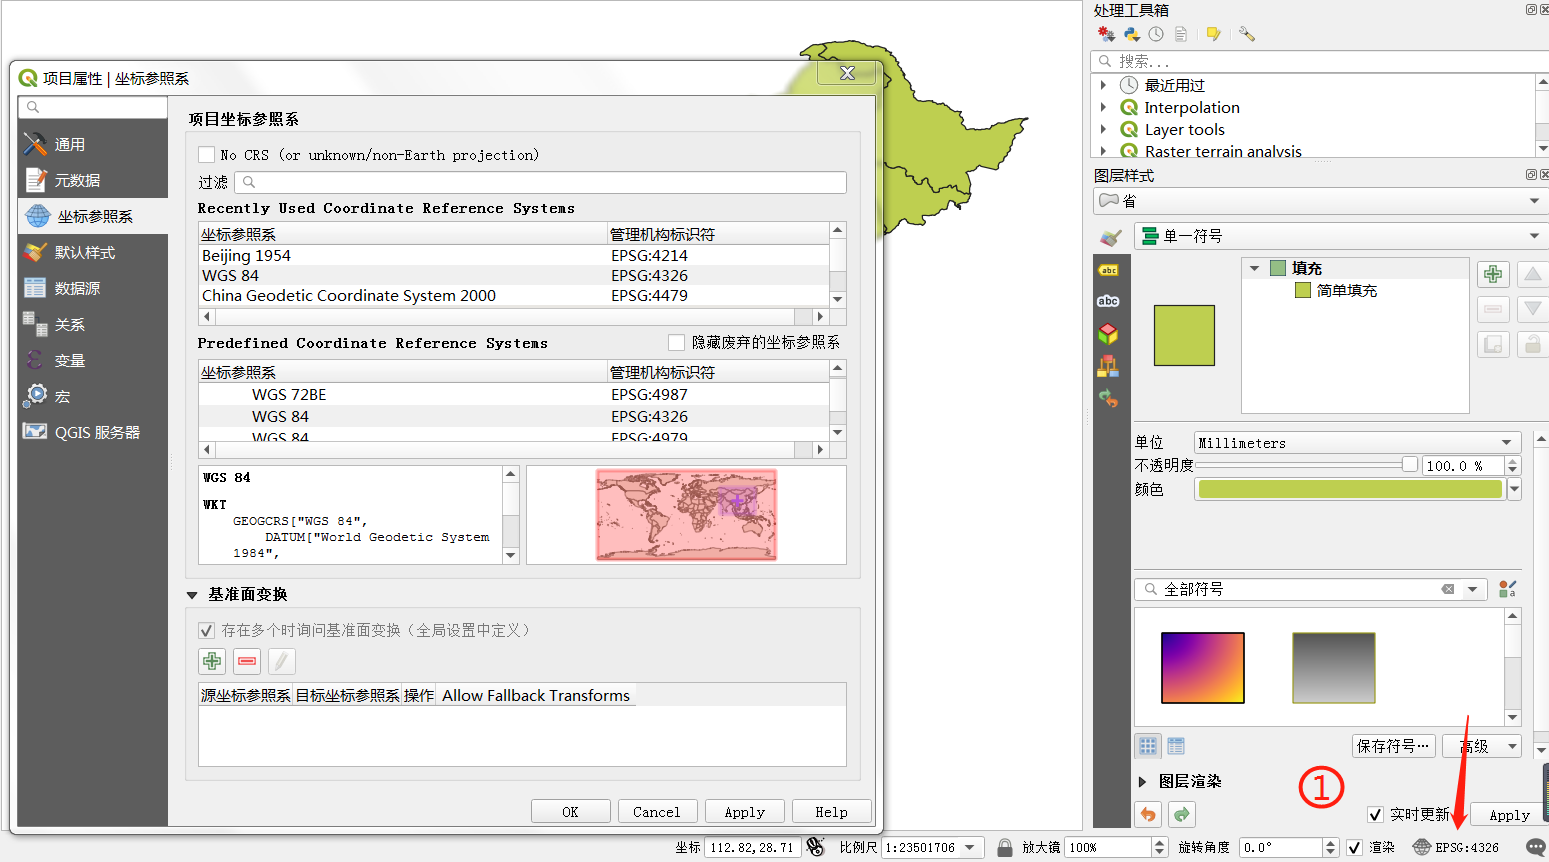
Task: Switch symbol list to icon grid view
Action: point(1148,746)
